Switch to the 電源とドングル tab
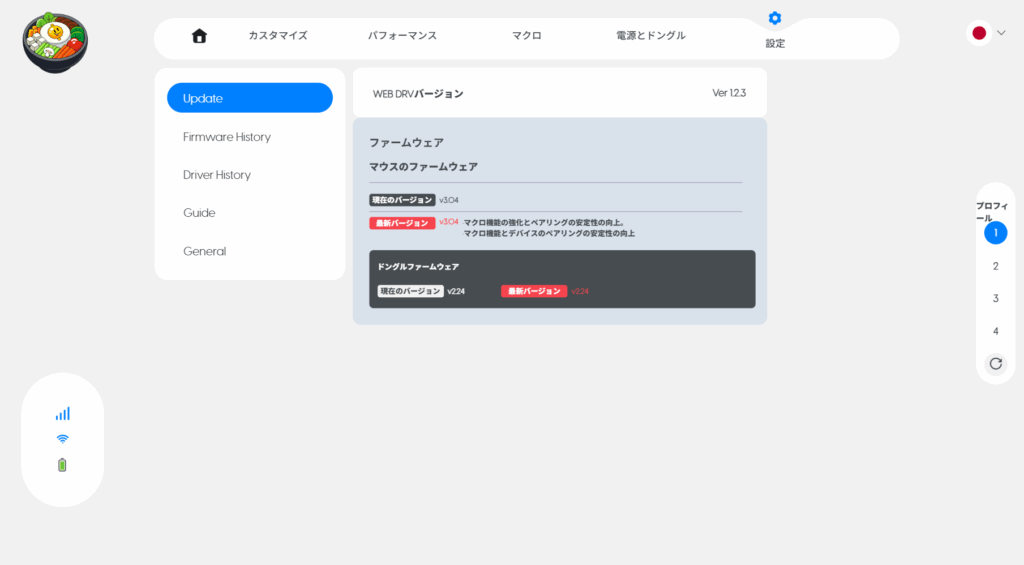 (651, 36)
